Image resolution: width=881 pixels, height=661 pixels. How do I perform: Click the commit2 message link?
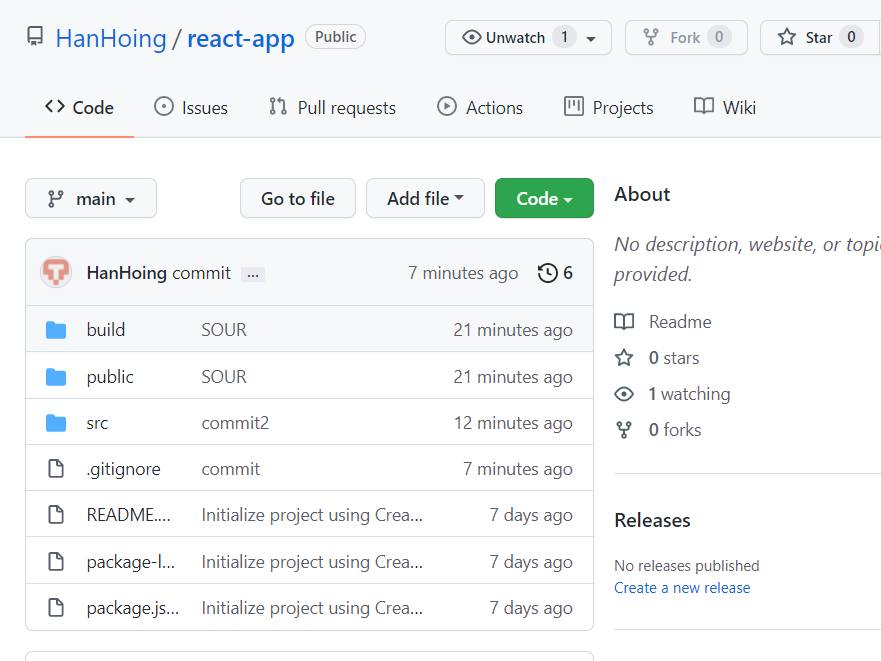(235, 423)
